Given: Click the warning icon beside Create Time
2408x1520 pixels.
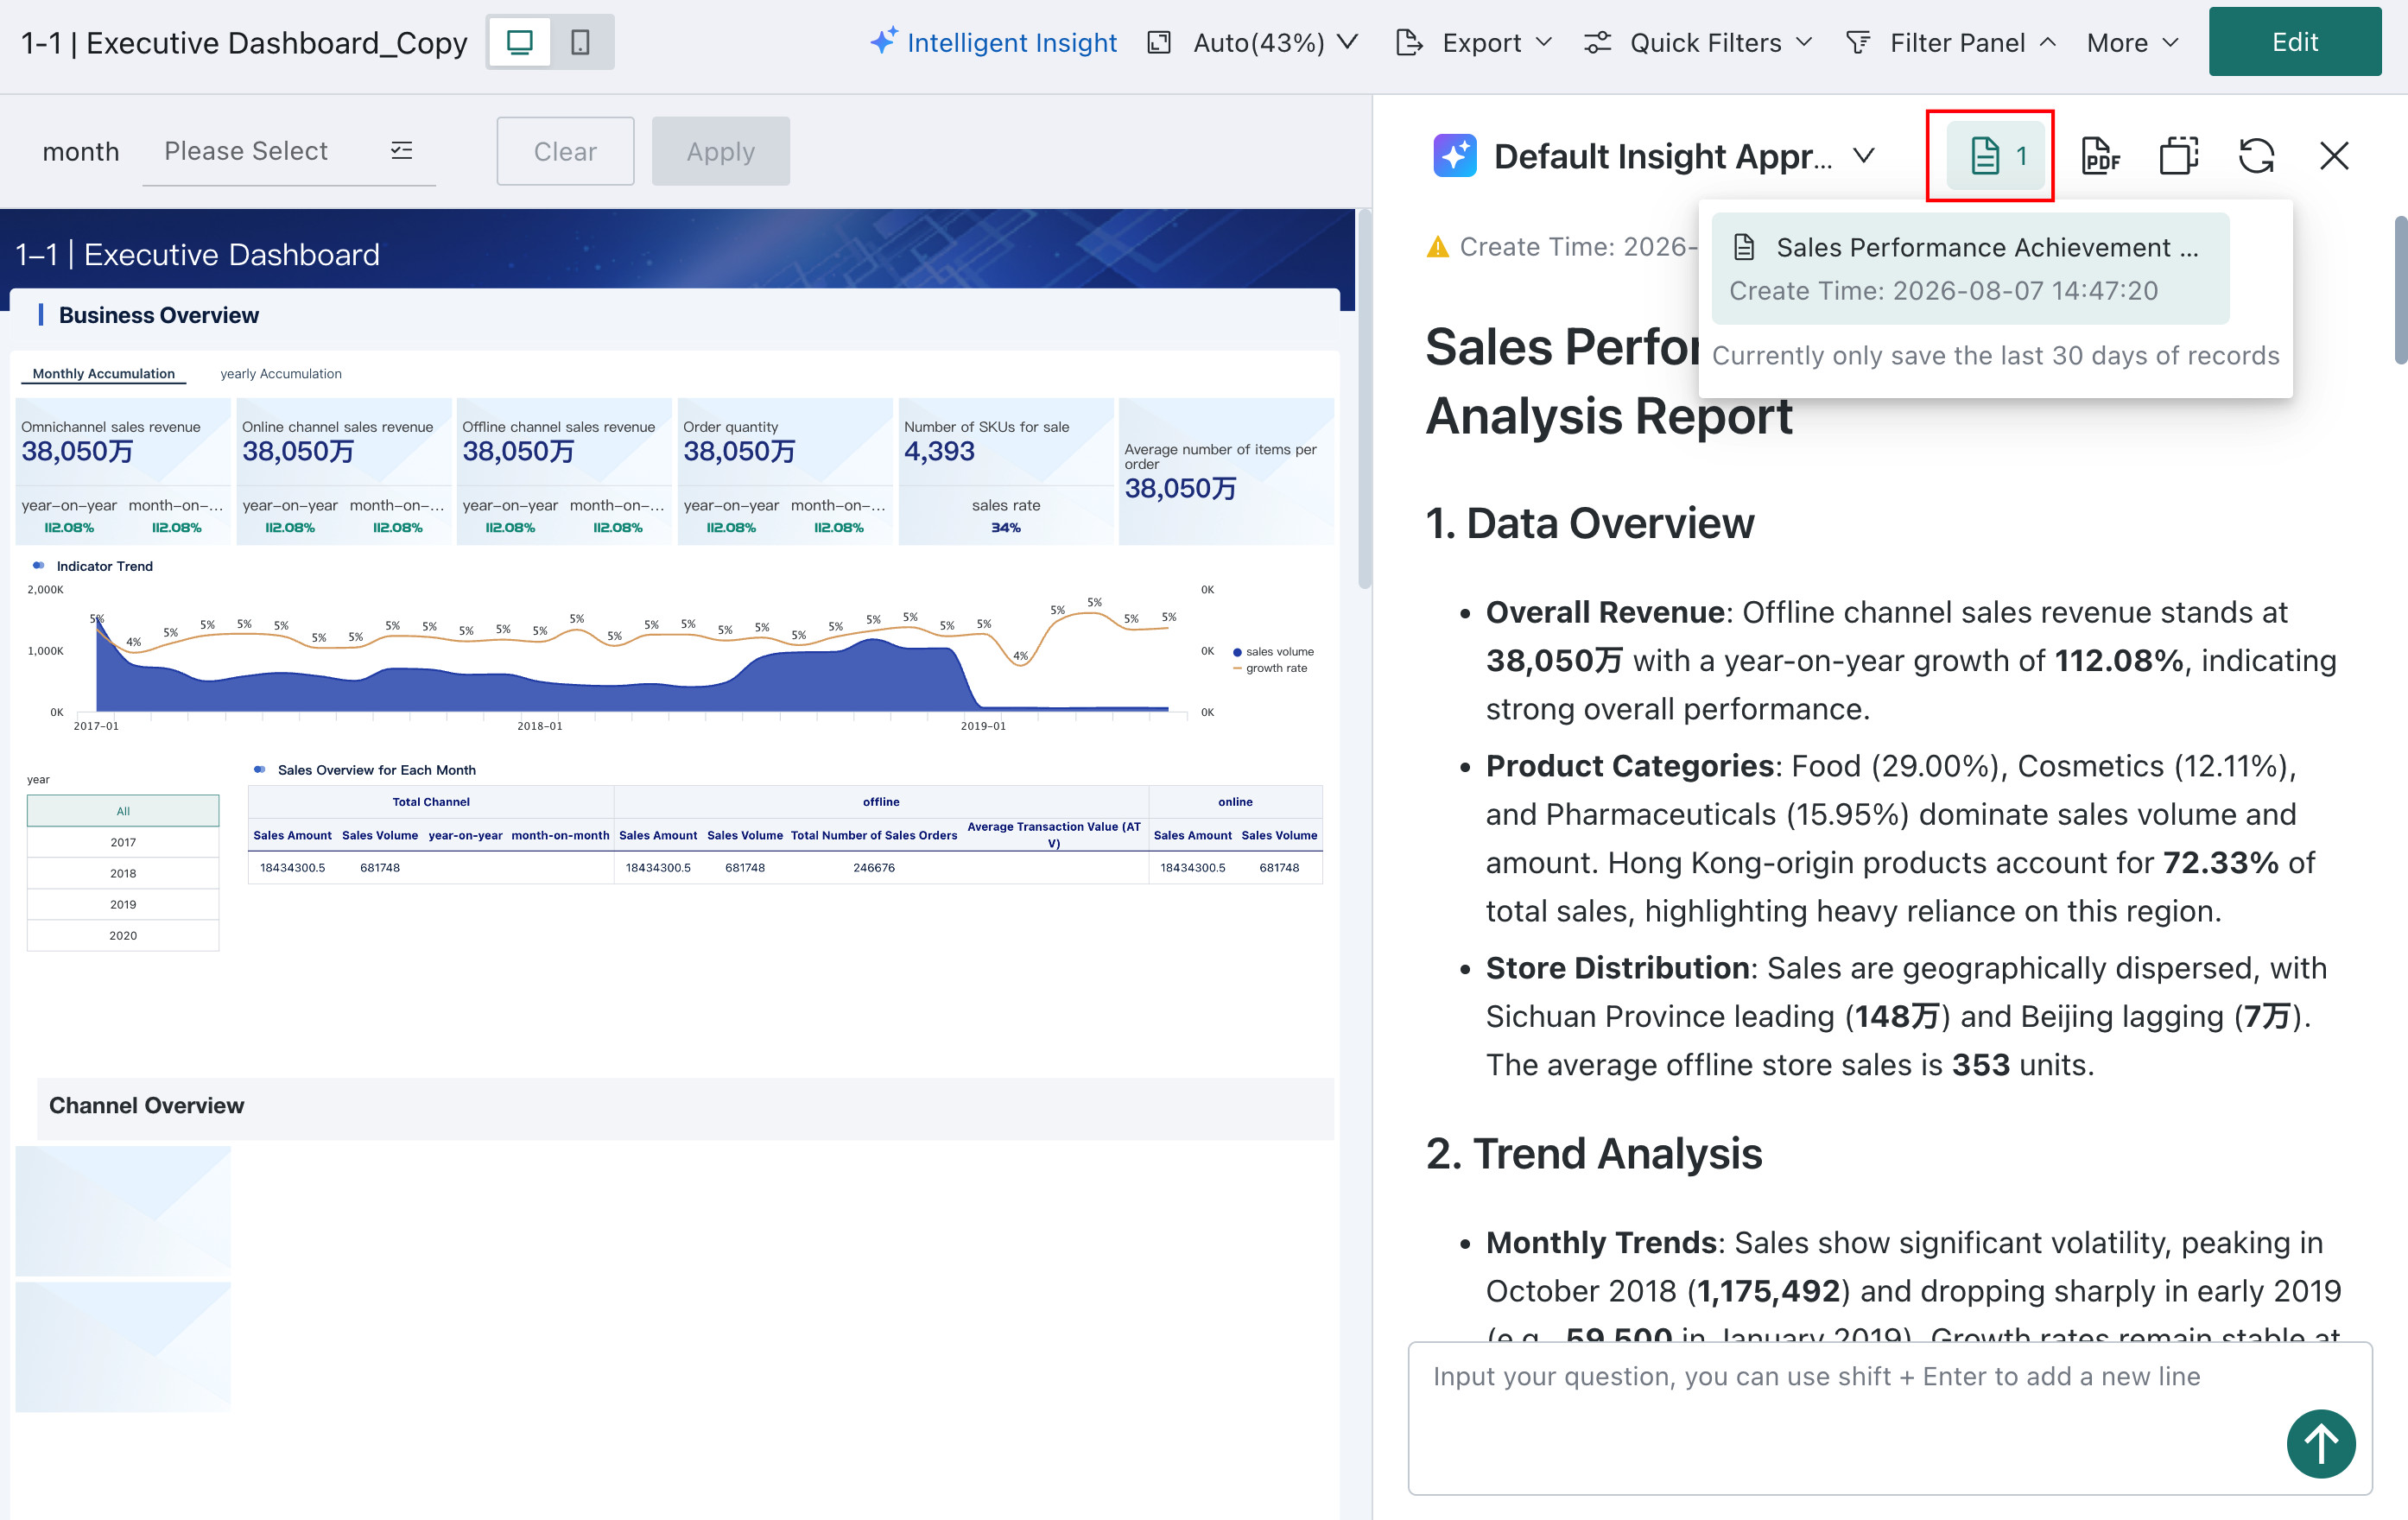Looking at the screenshot, I should [x=1438, y=246].
